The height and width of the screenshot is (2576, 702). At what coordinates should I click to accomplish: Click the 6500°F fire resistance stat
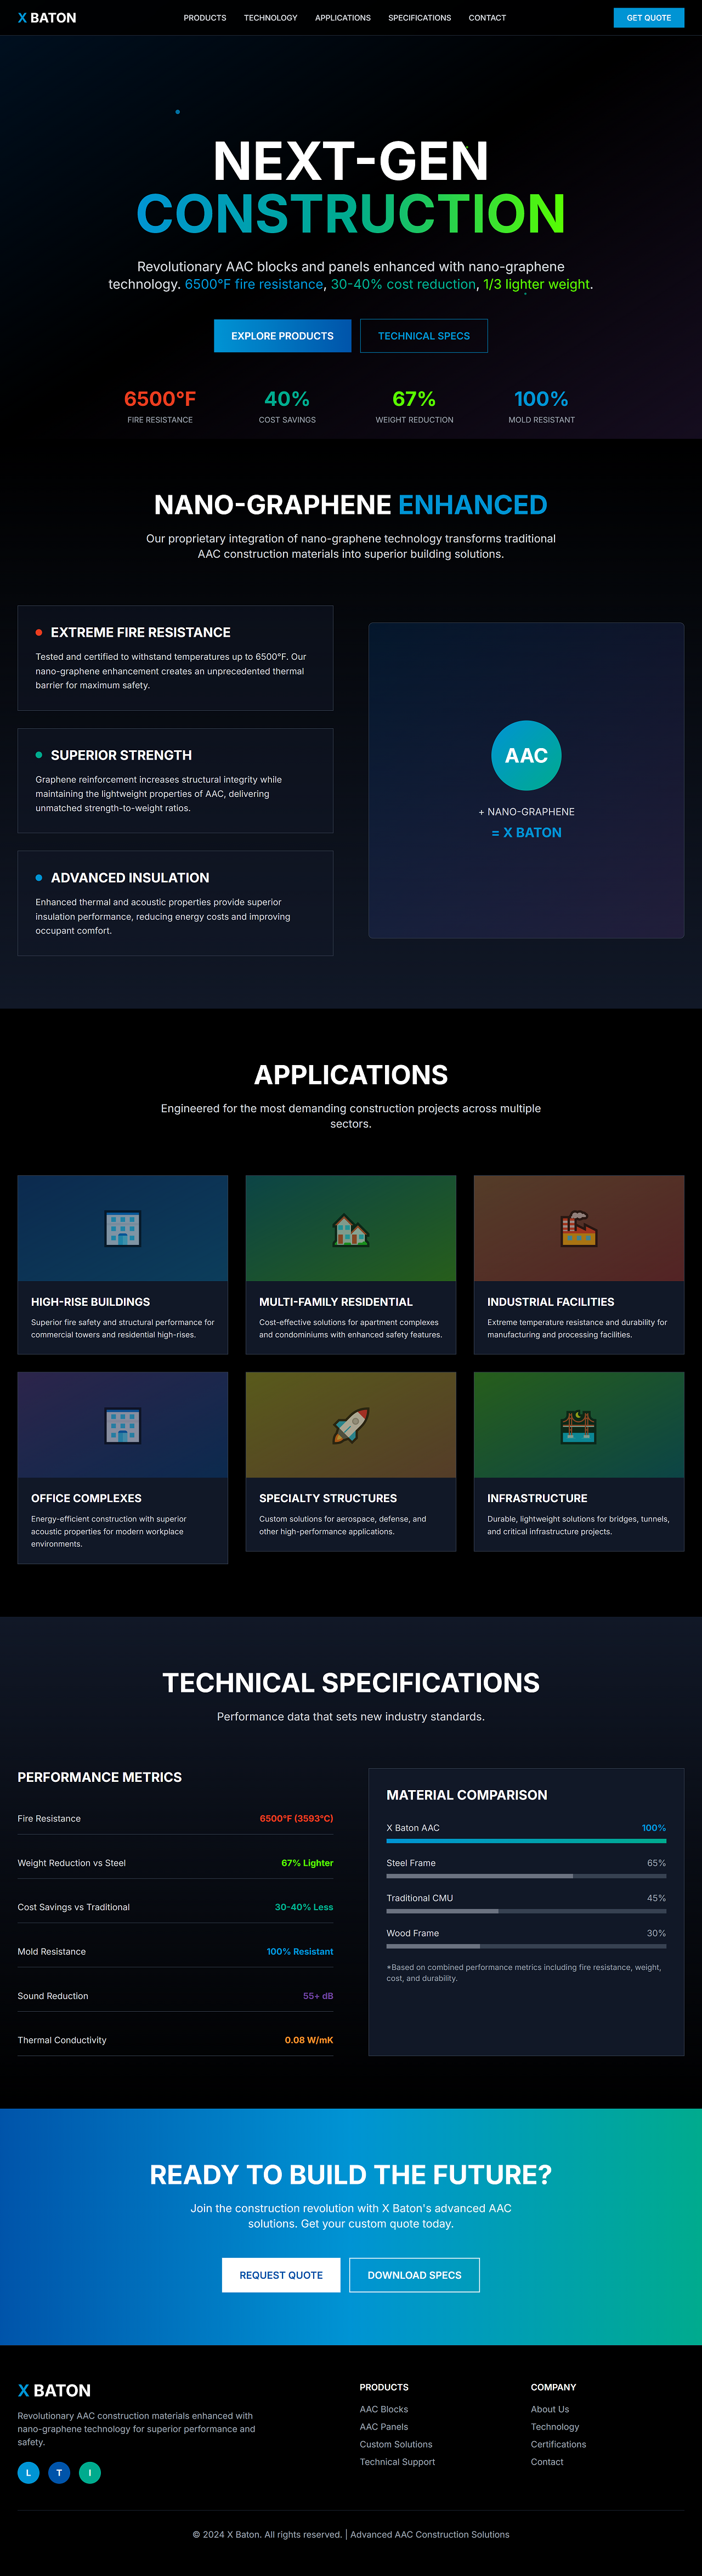click(x=160, y=405)
